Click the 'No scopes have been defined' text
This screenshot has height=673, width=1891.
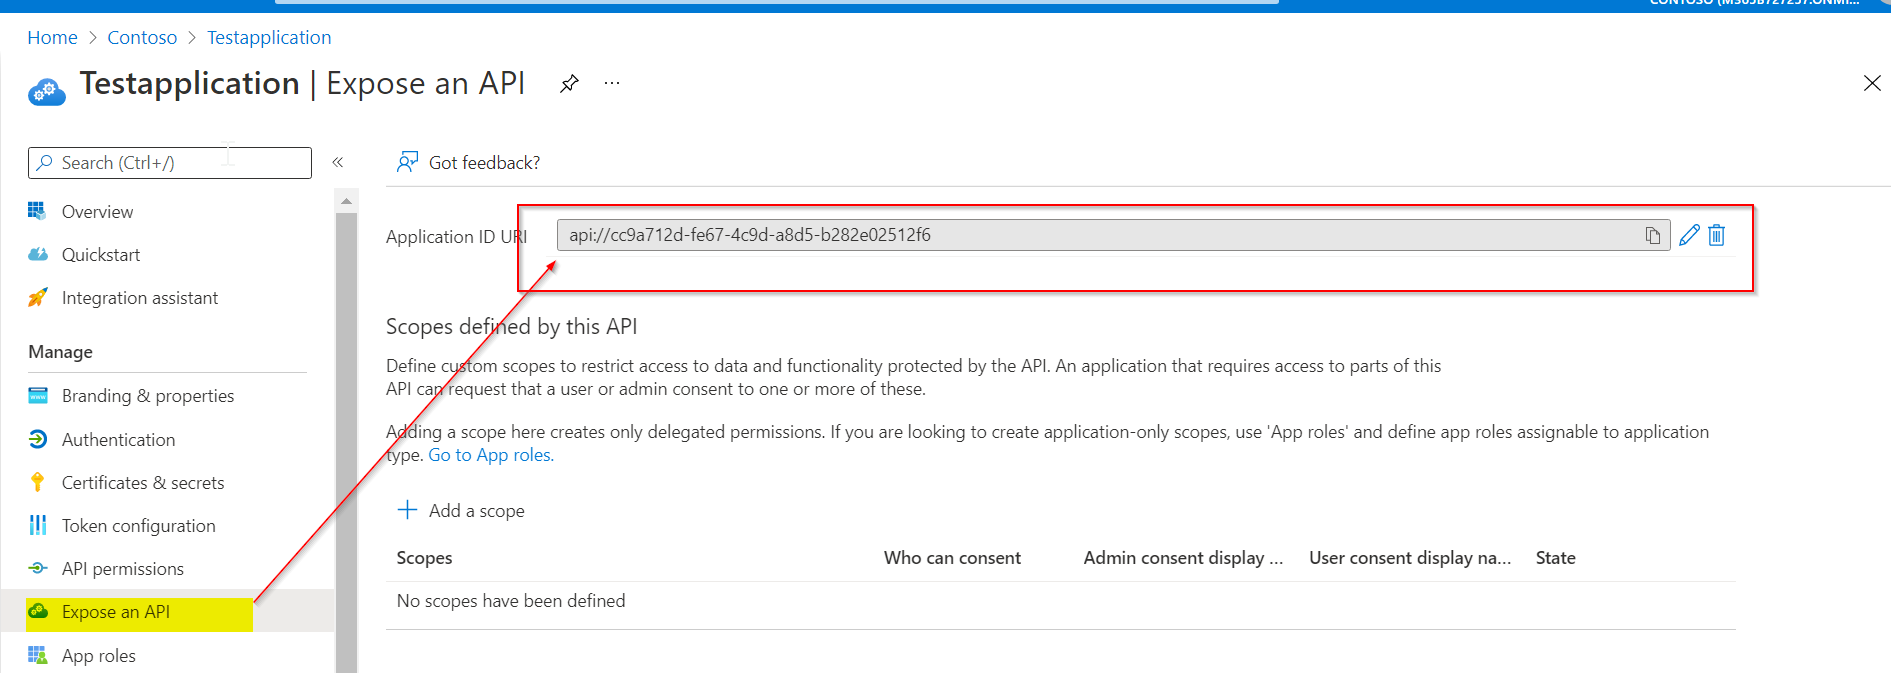coord(511,601)
